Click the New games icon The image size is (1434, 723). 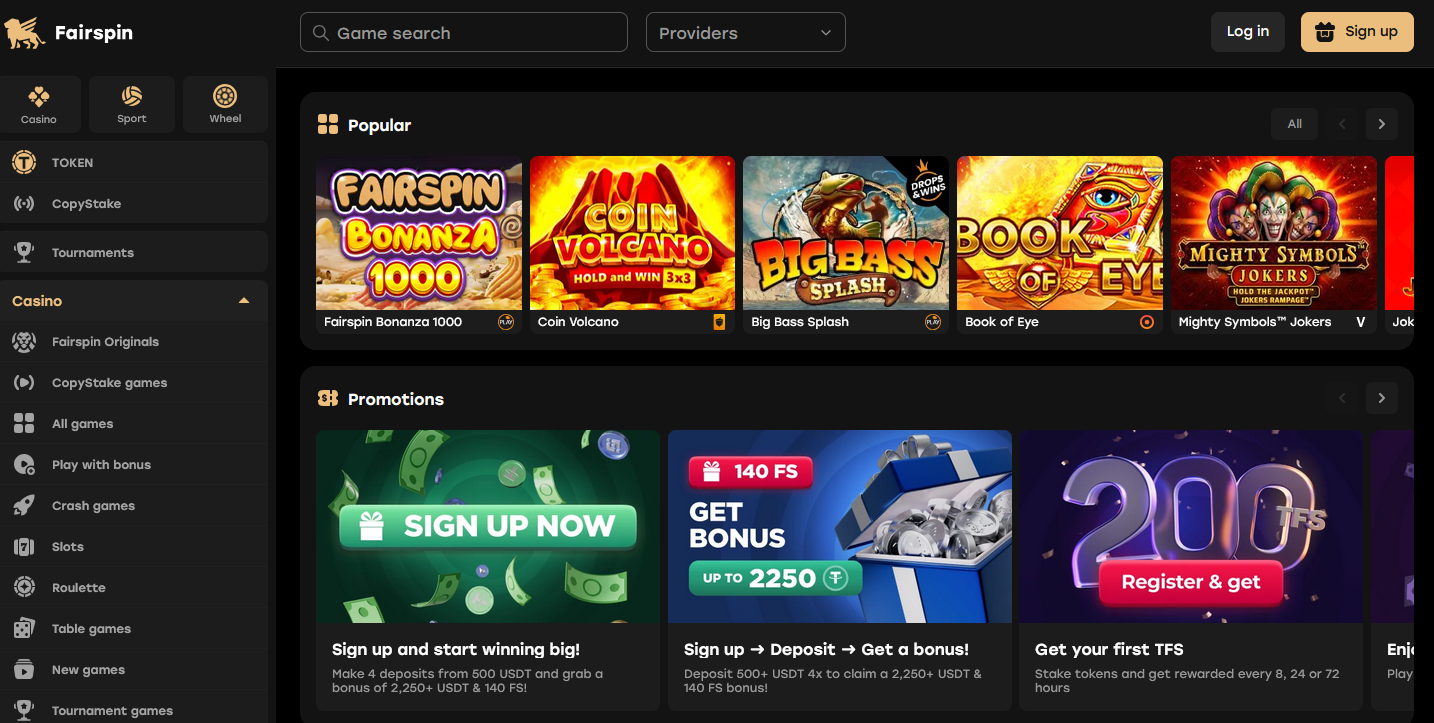click(x=24, y=670)
